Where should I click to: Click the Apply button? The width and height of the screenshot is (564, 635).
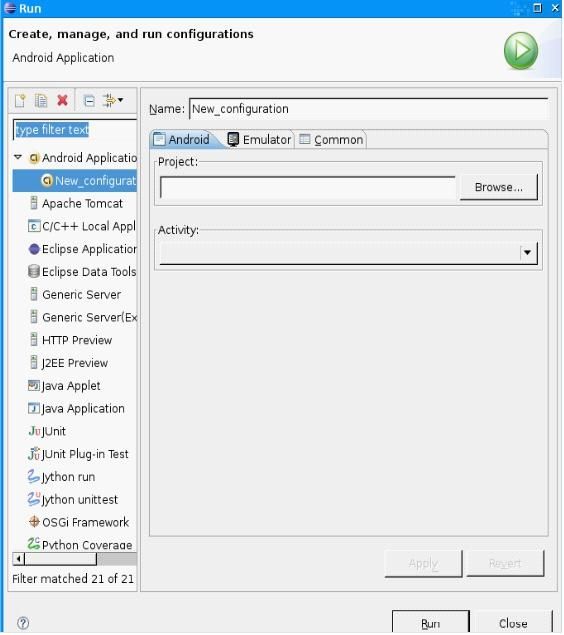423,563
